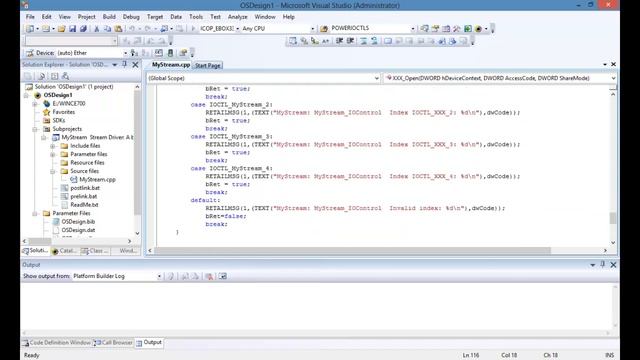The width and height of the screenshot is (640, 360).
Task: Open the Call Browser tab
Action: (x=113, y=343)
